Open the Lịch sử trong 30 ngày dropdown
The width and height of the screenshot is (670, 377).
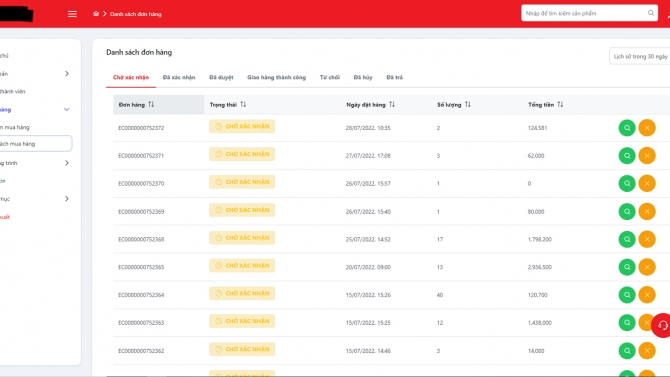(640, 56)
